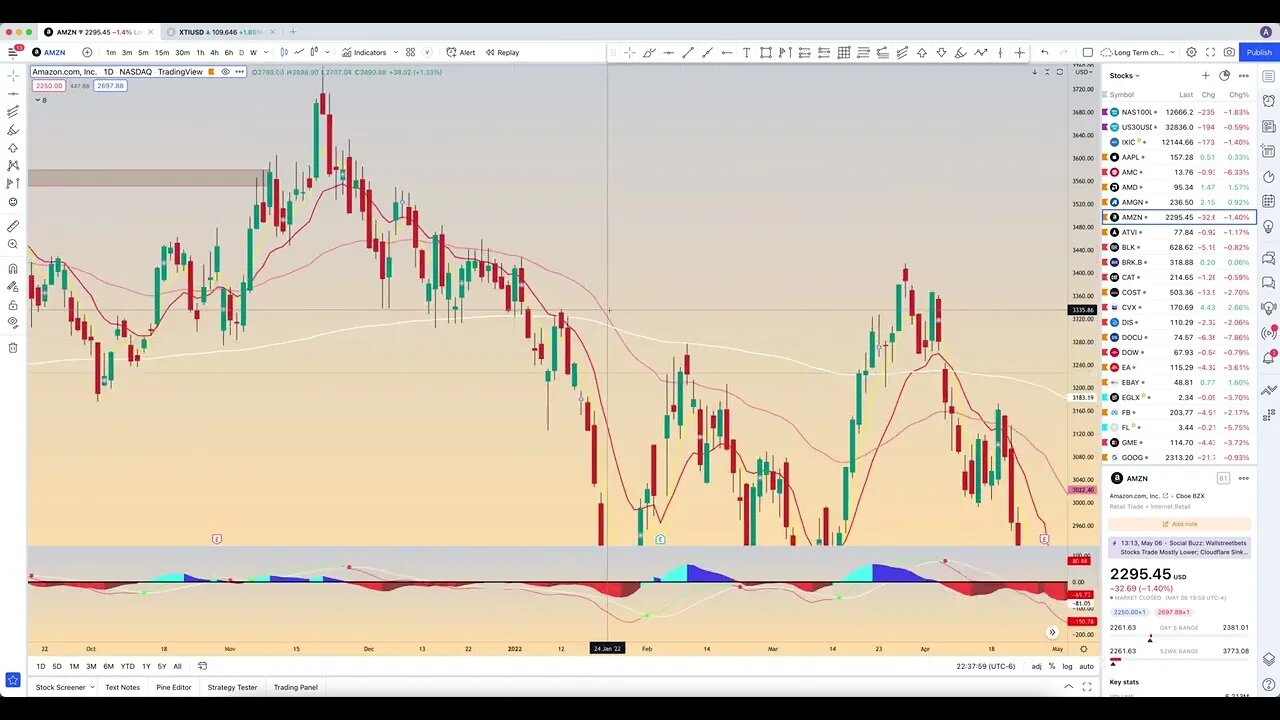Expand the time interval dropdown arrow
This screenshot has width=1280, height=720.
266,52
